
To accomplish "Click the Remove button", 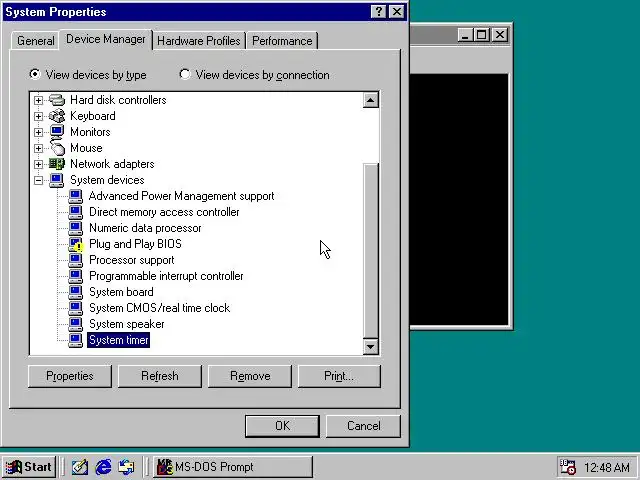I will pyautogui.click(x=250, y=376).
